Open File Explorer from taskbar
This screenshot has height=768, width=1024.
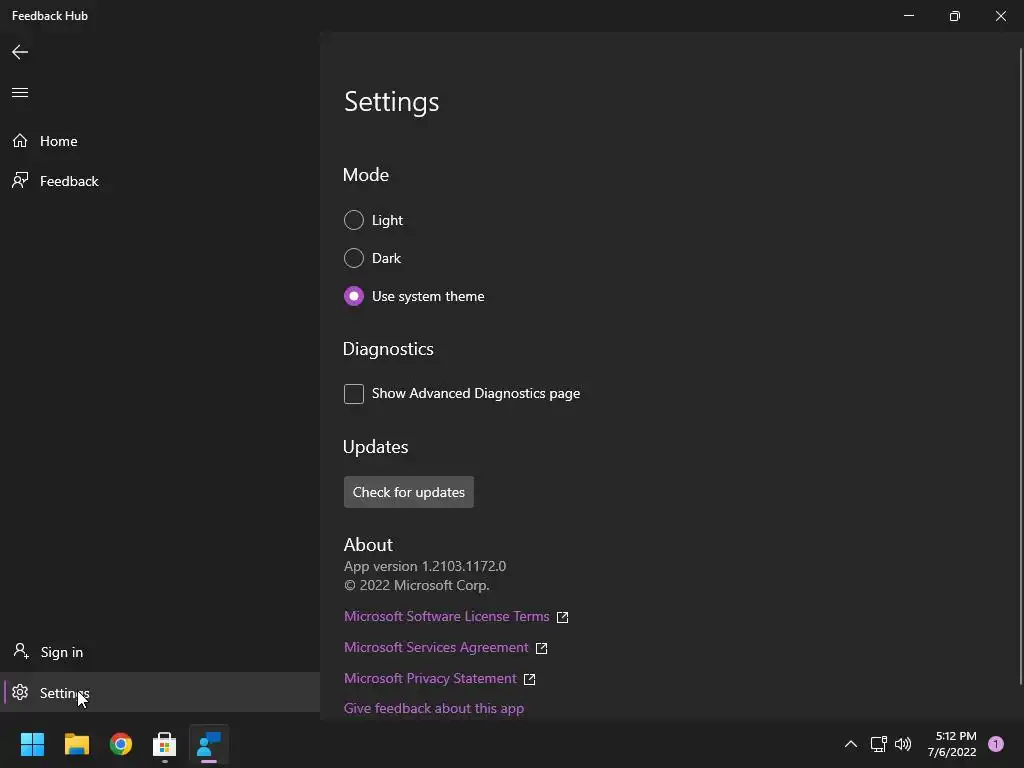click(x=76, y=744)
